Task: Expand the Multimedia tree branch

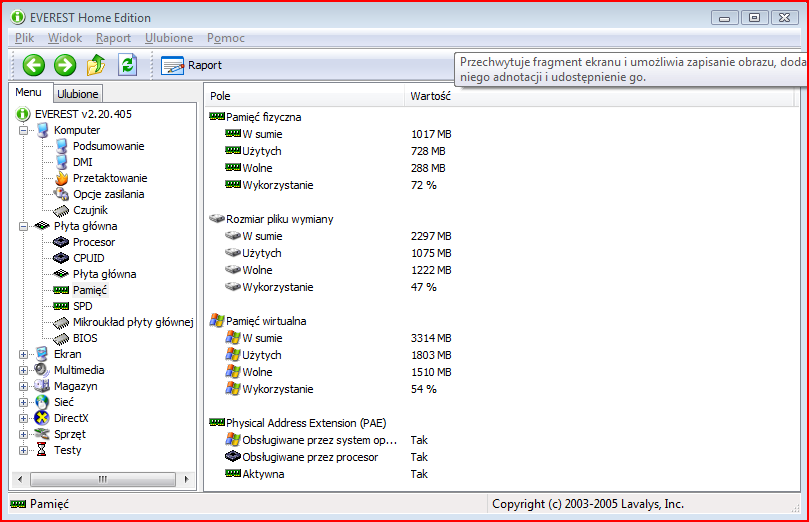Action: (23, 370)
